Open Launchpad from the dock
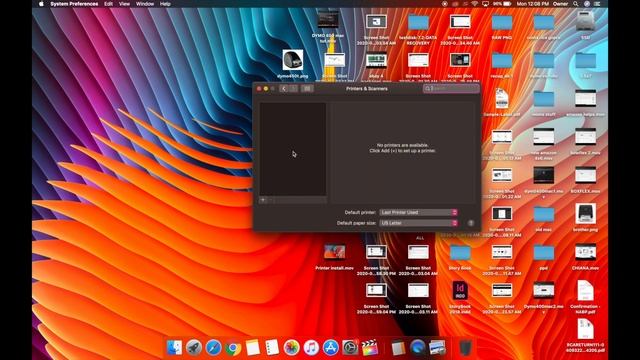 (194, 347)
